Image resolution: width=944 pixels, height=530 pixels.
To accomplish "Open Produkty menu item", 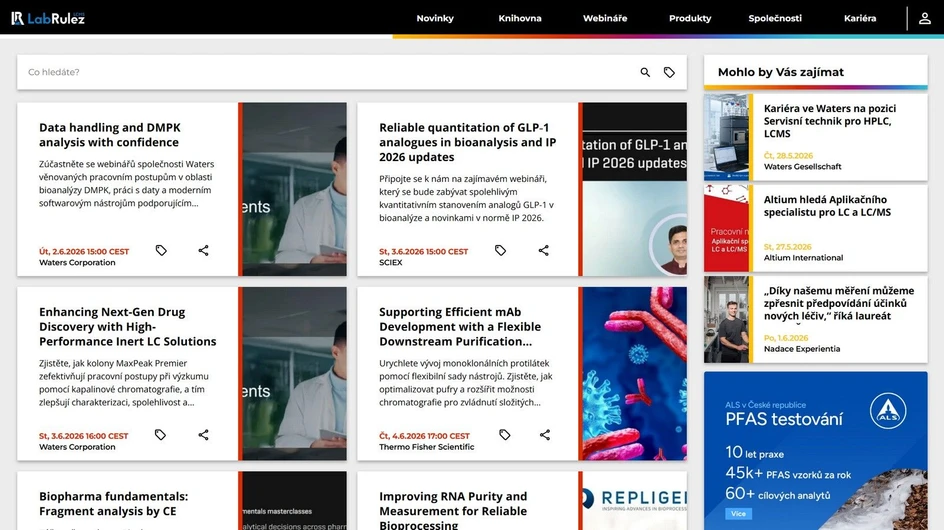I will click(690, 18).
